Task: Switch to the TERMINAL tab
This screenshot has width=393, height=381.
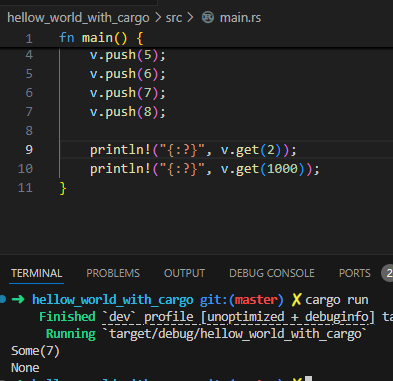Action: 36,273
